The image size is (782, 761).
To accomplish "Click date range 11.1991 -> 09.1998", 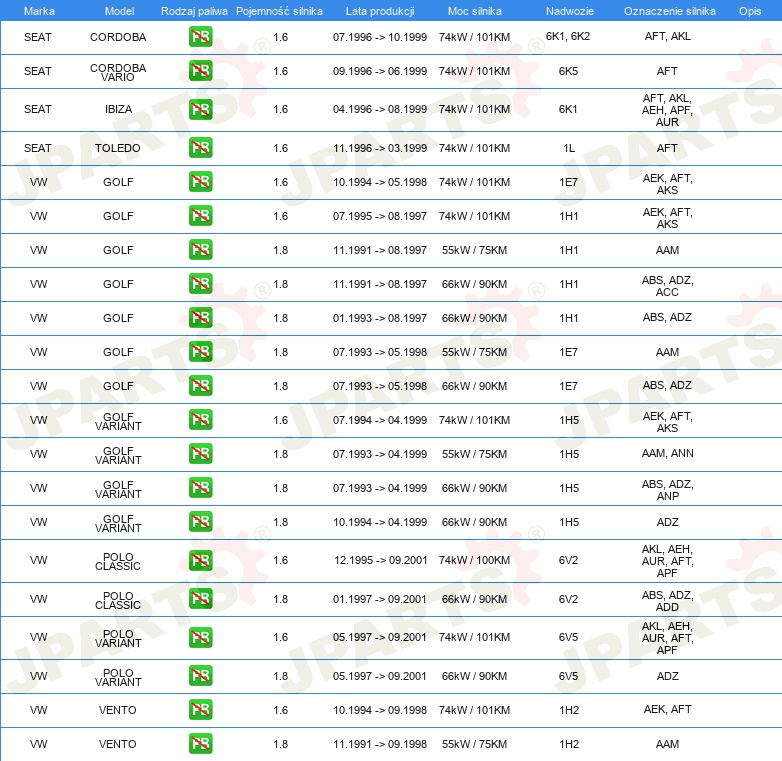I will point(380,744).
